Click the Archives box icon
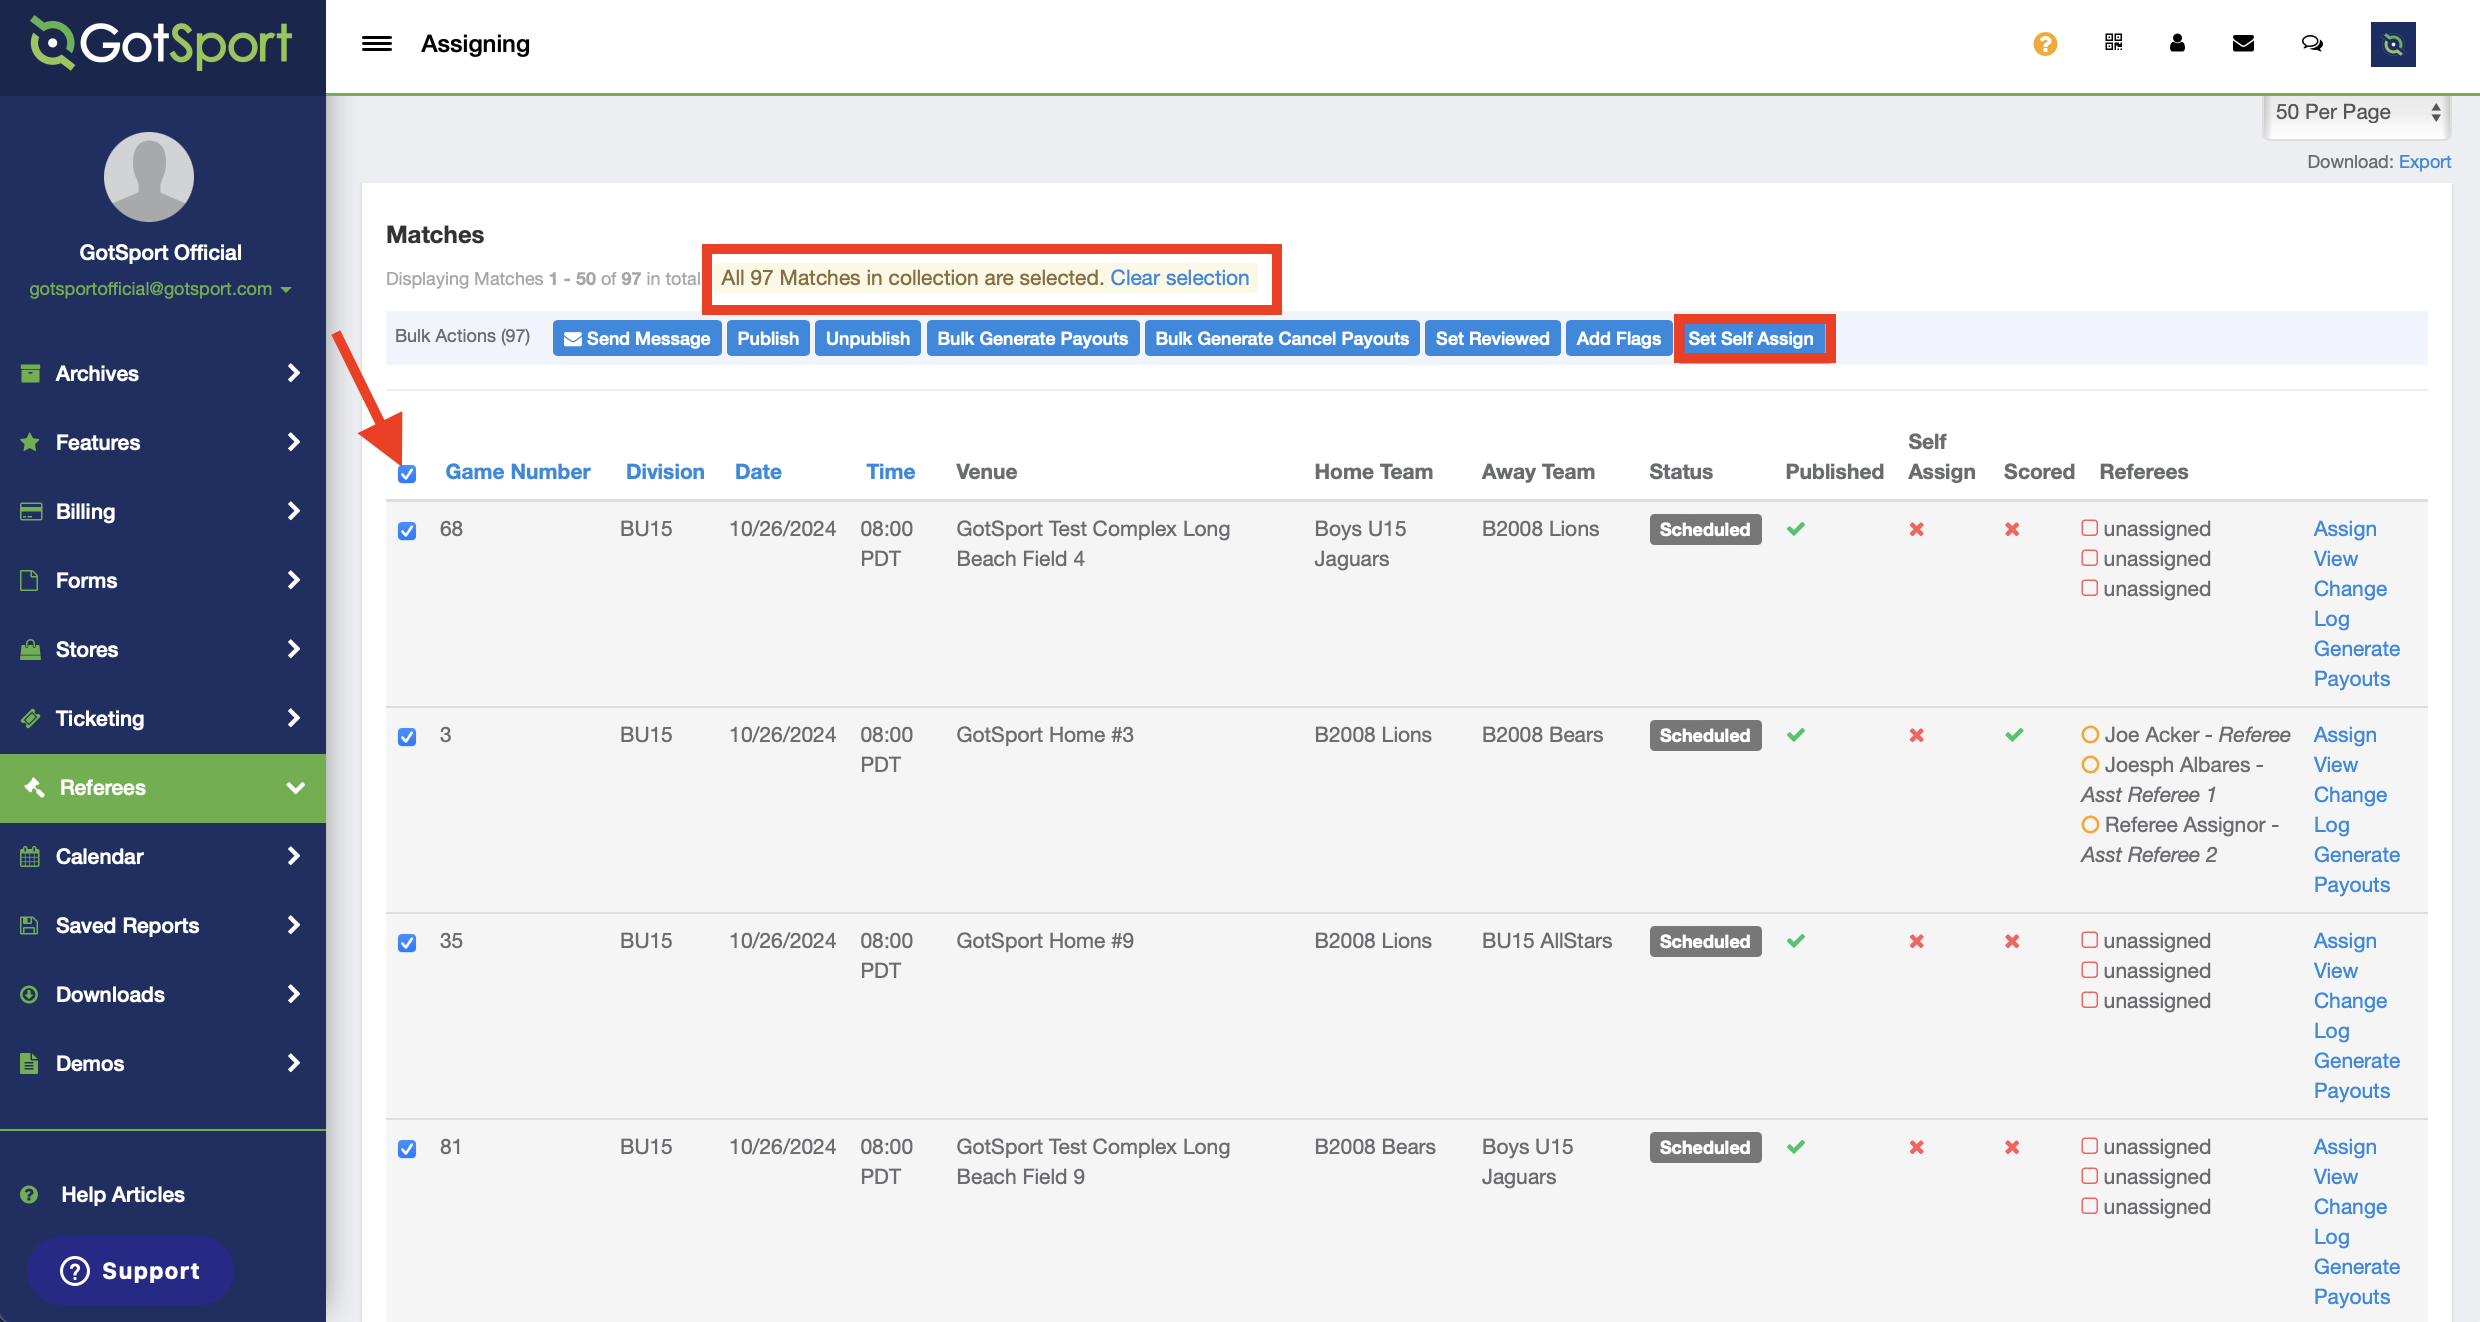Screen dimensions: 2480x1322 click(31, 373)
